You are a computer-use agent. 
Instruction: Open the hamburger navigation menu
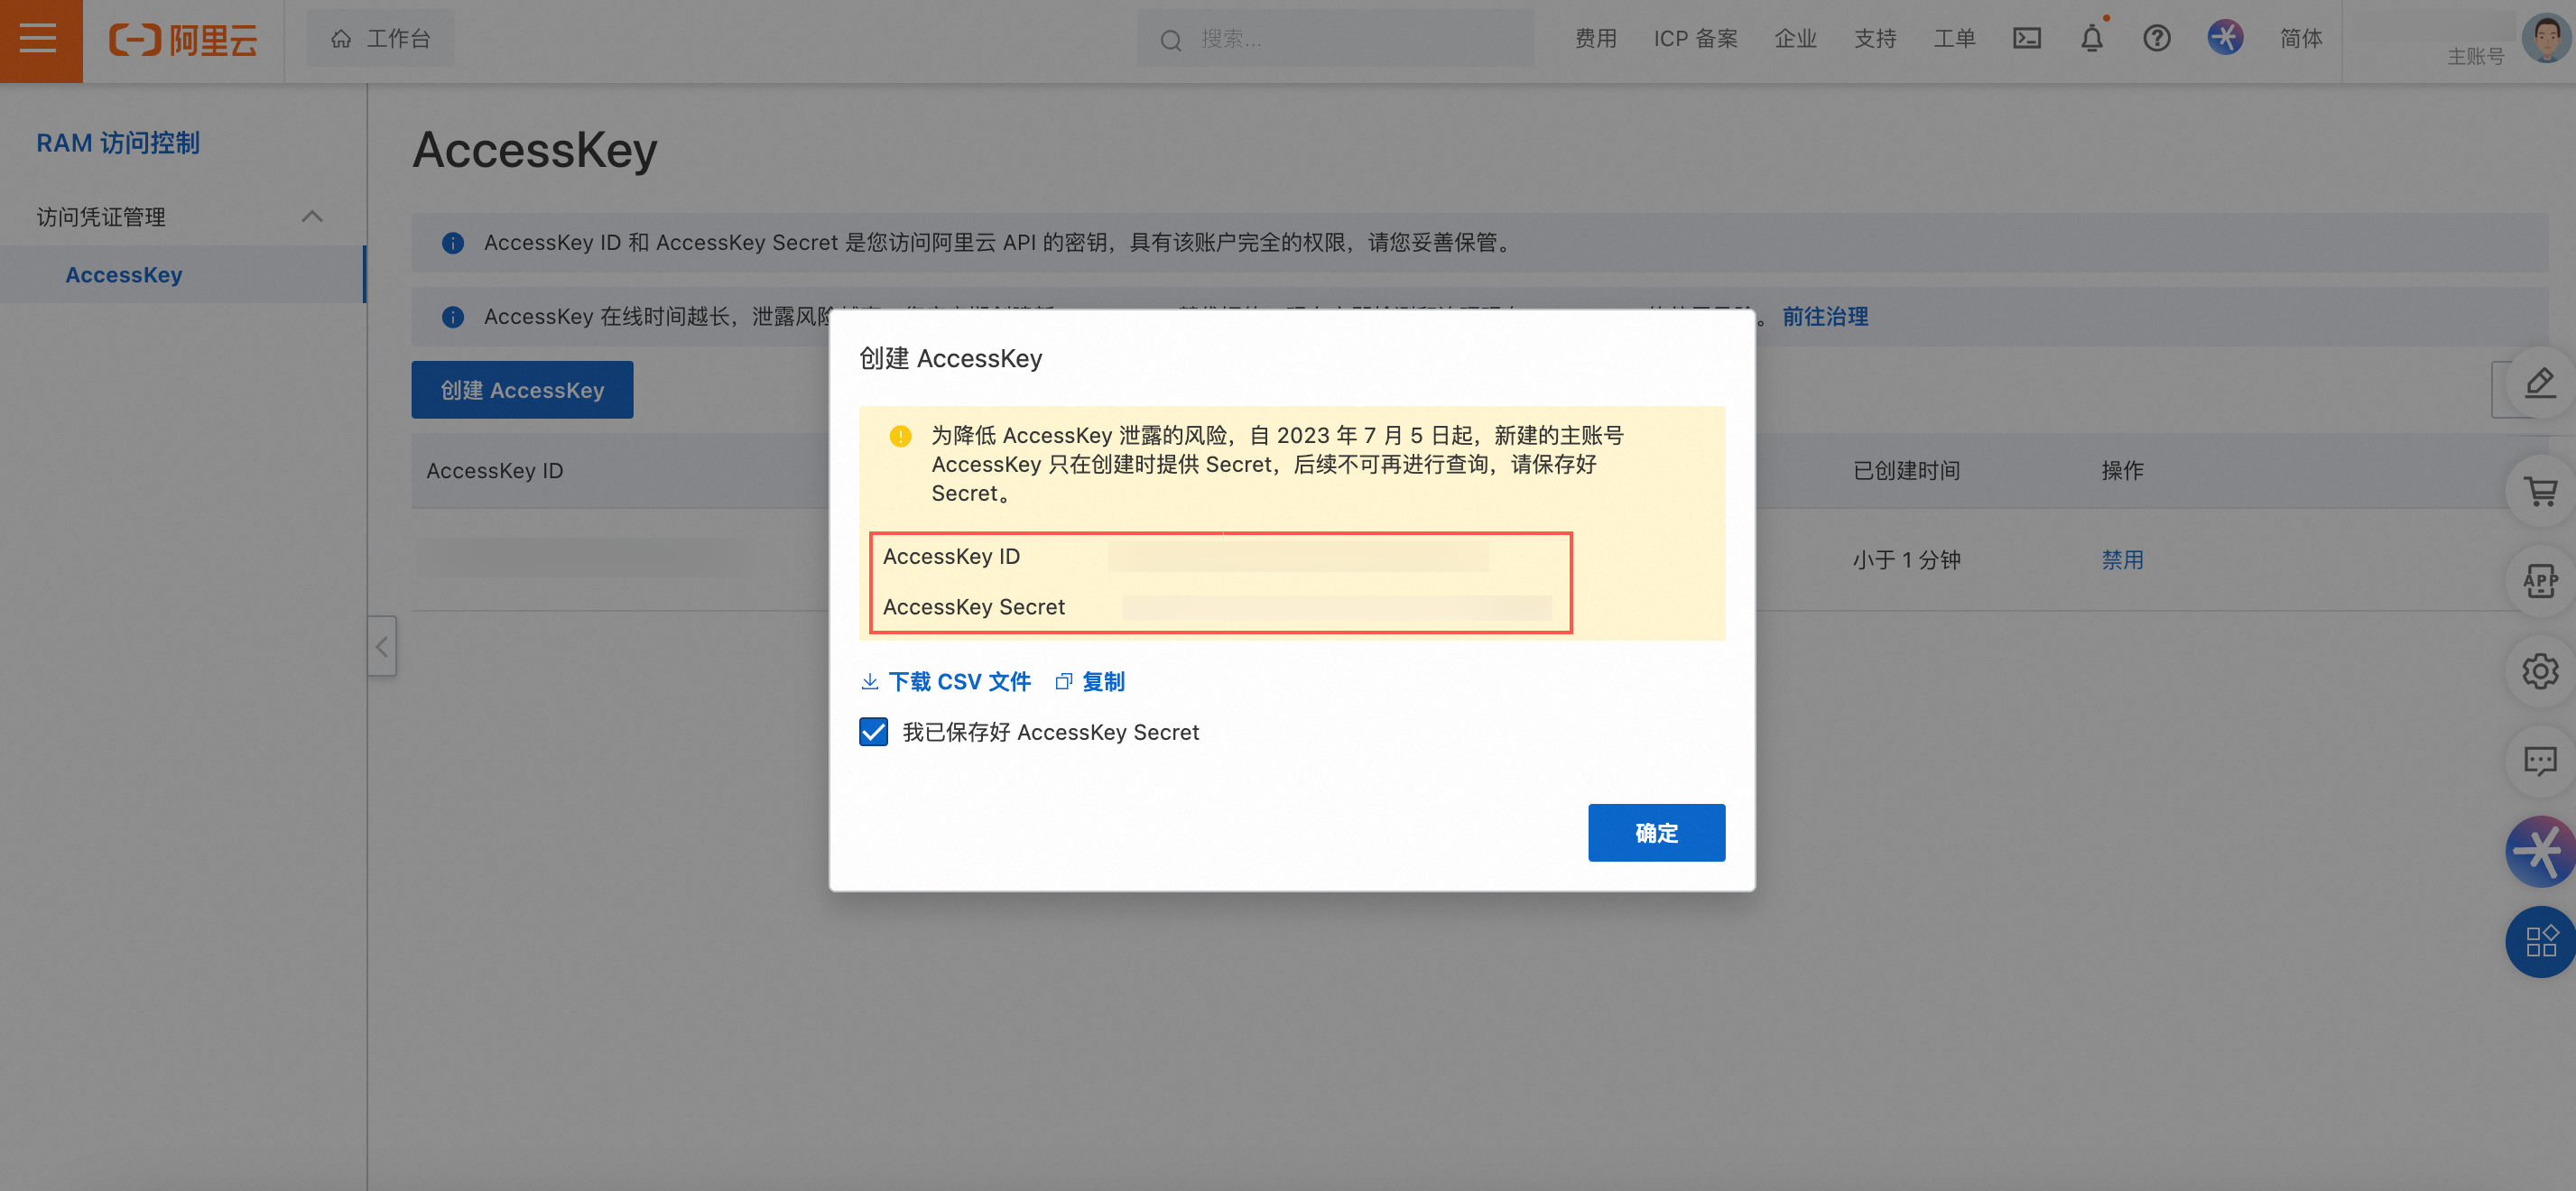pos(39,39)
